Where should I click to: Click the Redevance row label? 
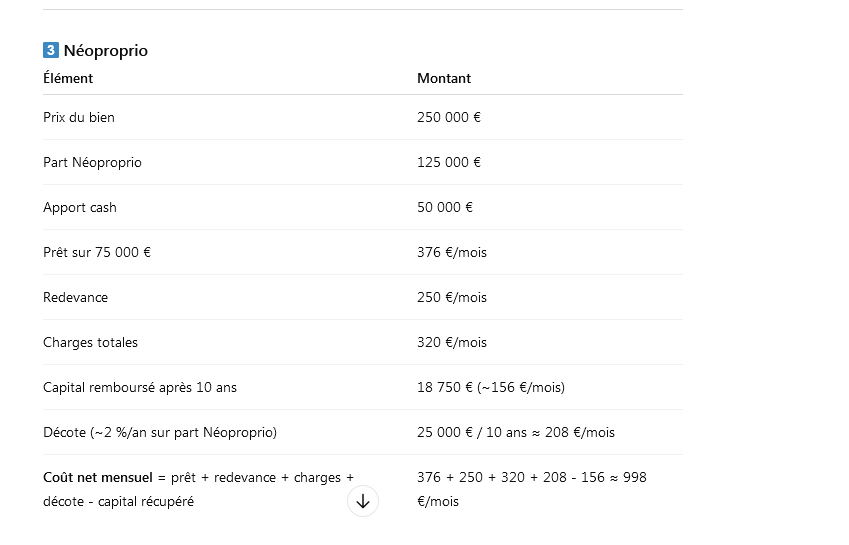76,297
